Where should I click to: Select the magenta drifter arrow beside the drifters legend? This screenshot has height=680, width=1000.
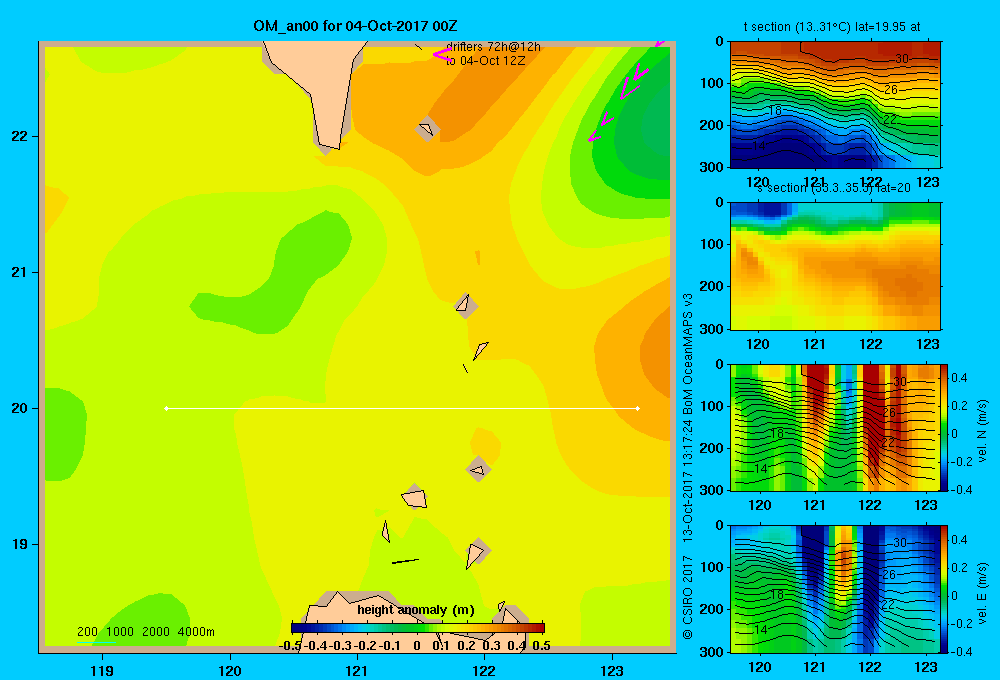point(442,55)
